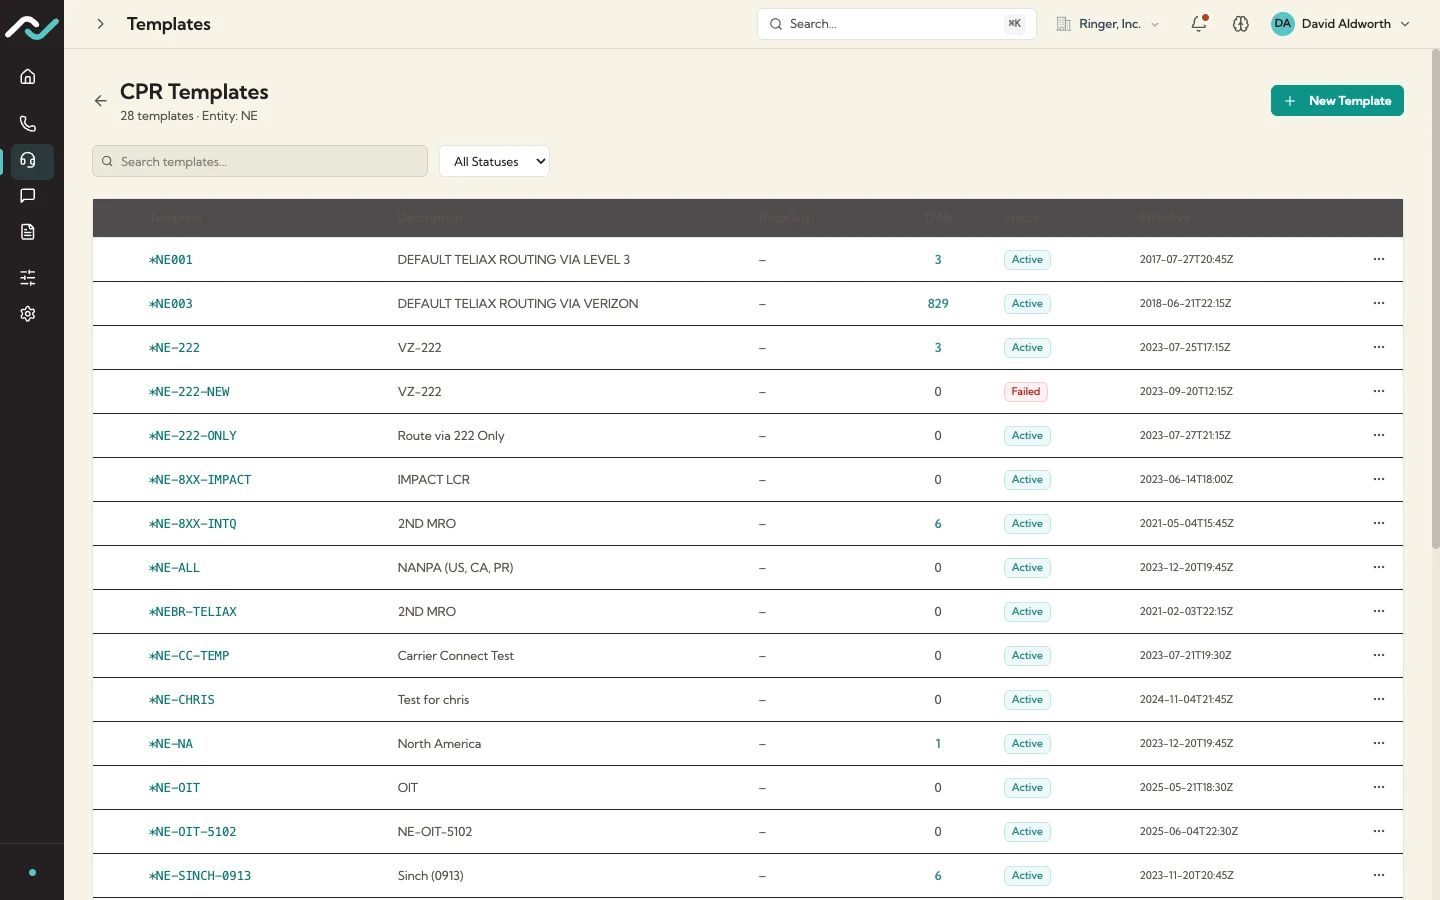
Task: Open template *NE003
Action: [171, 304]
